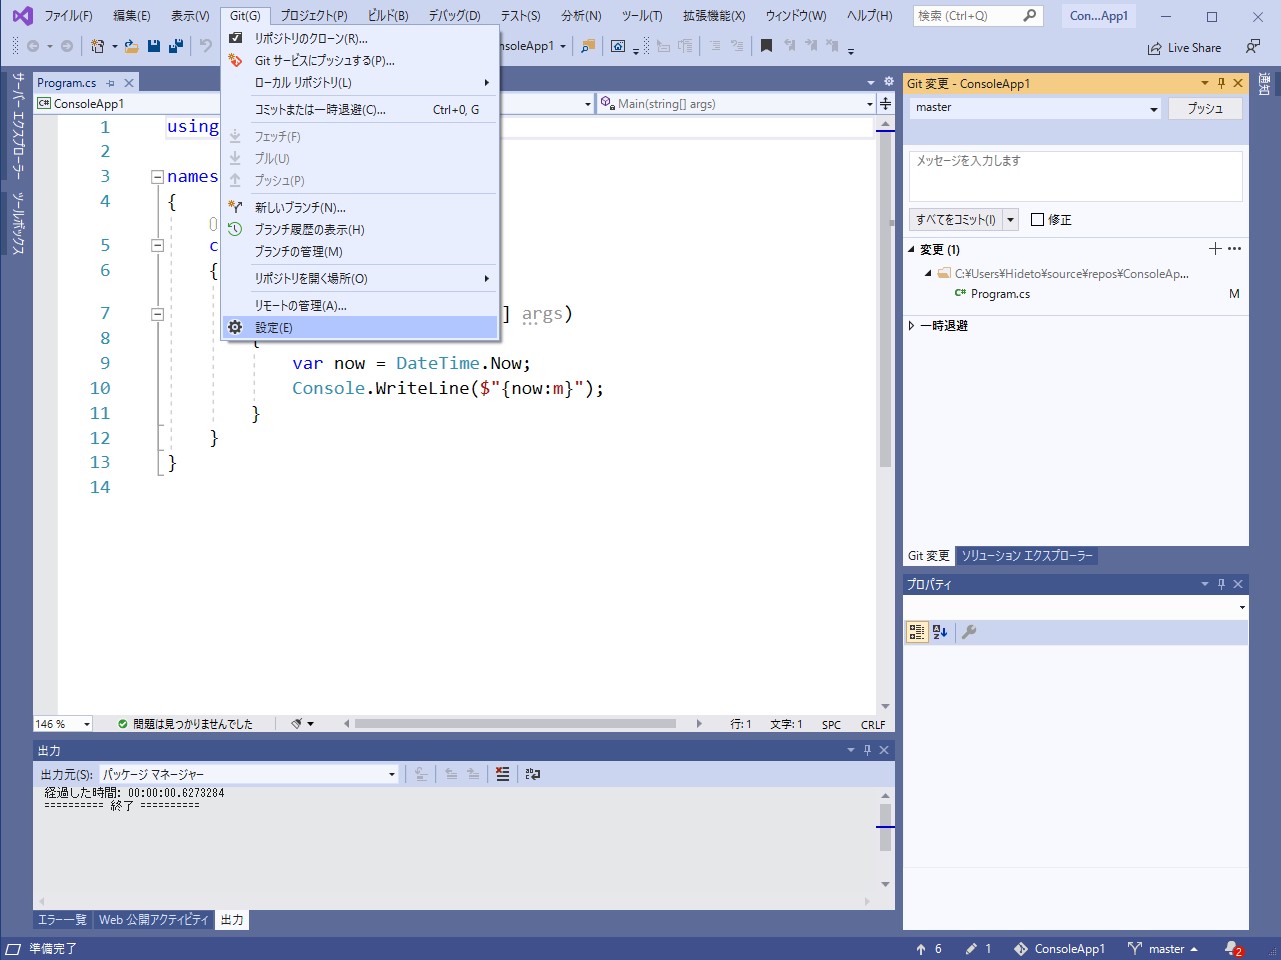Close the output panel
This screenshot has height=960, width=1281.
click(x=884, y=750)
